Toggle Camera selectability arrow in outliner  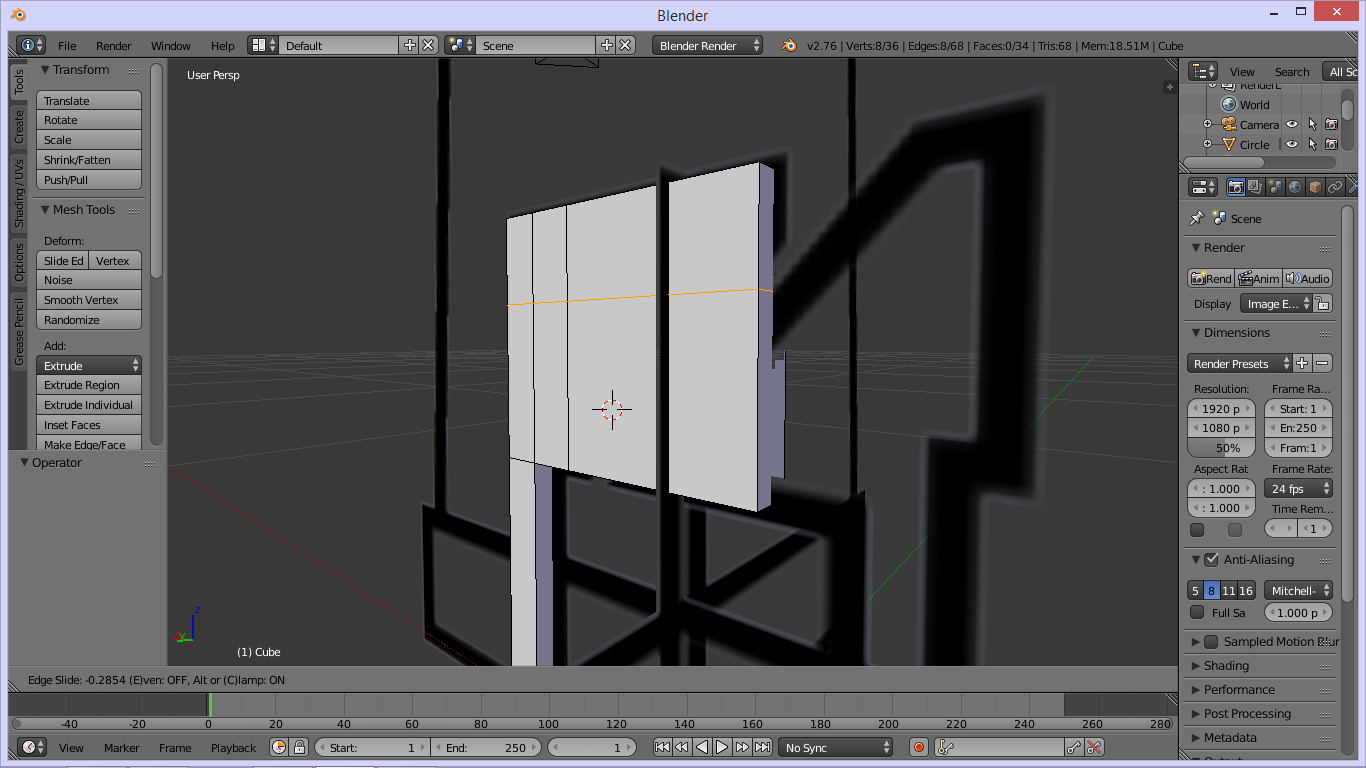click(x=1312, y=125)
